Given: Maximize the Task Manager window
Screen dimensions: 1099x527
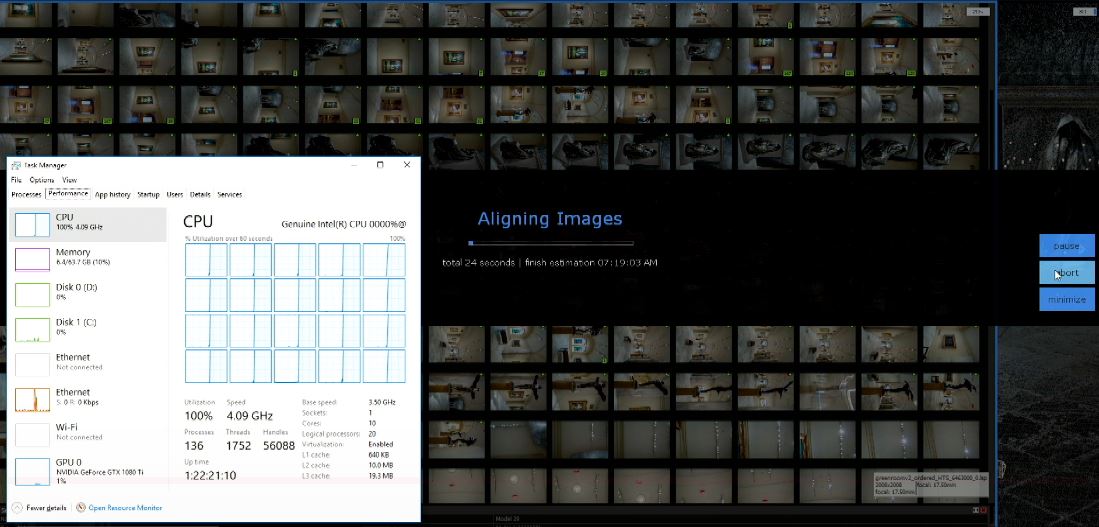Looking at the screenshot, I should coord(380,165).
